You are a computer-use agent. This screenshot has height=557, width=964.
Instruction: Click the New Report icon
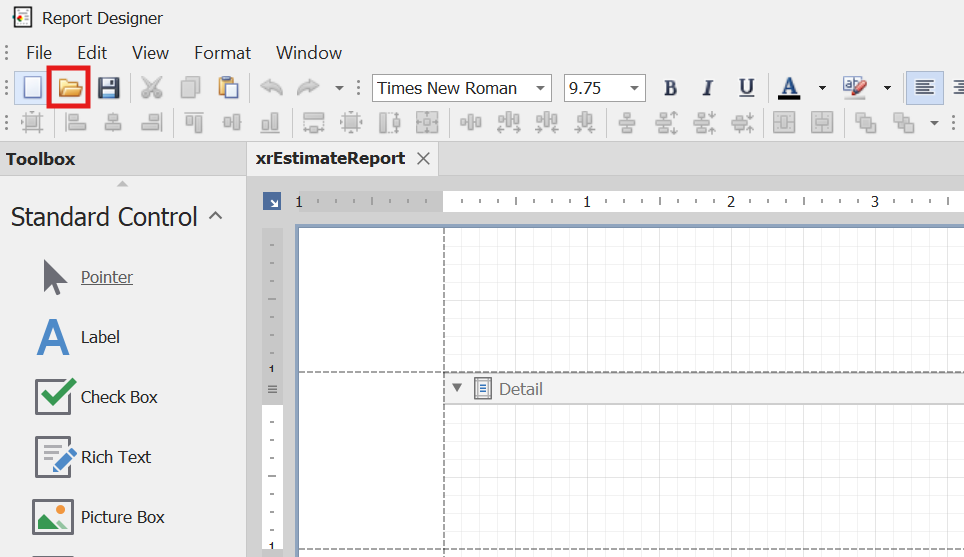[33, 88]
